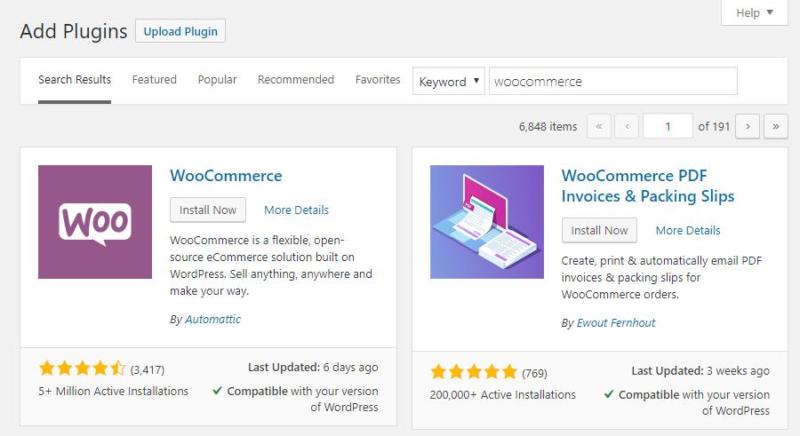
Task: Click the Automattic author link
Action: [213, 320]
